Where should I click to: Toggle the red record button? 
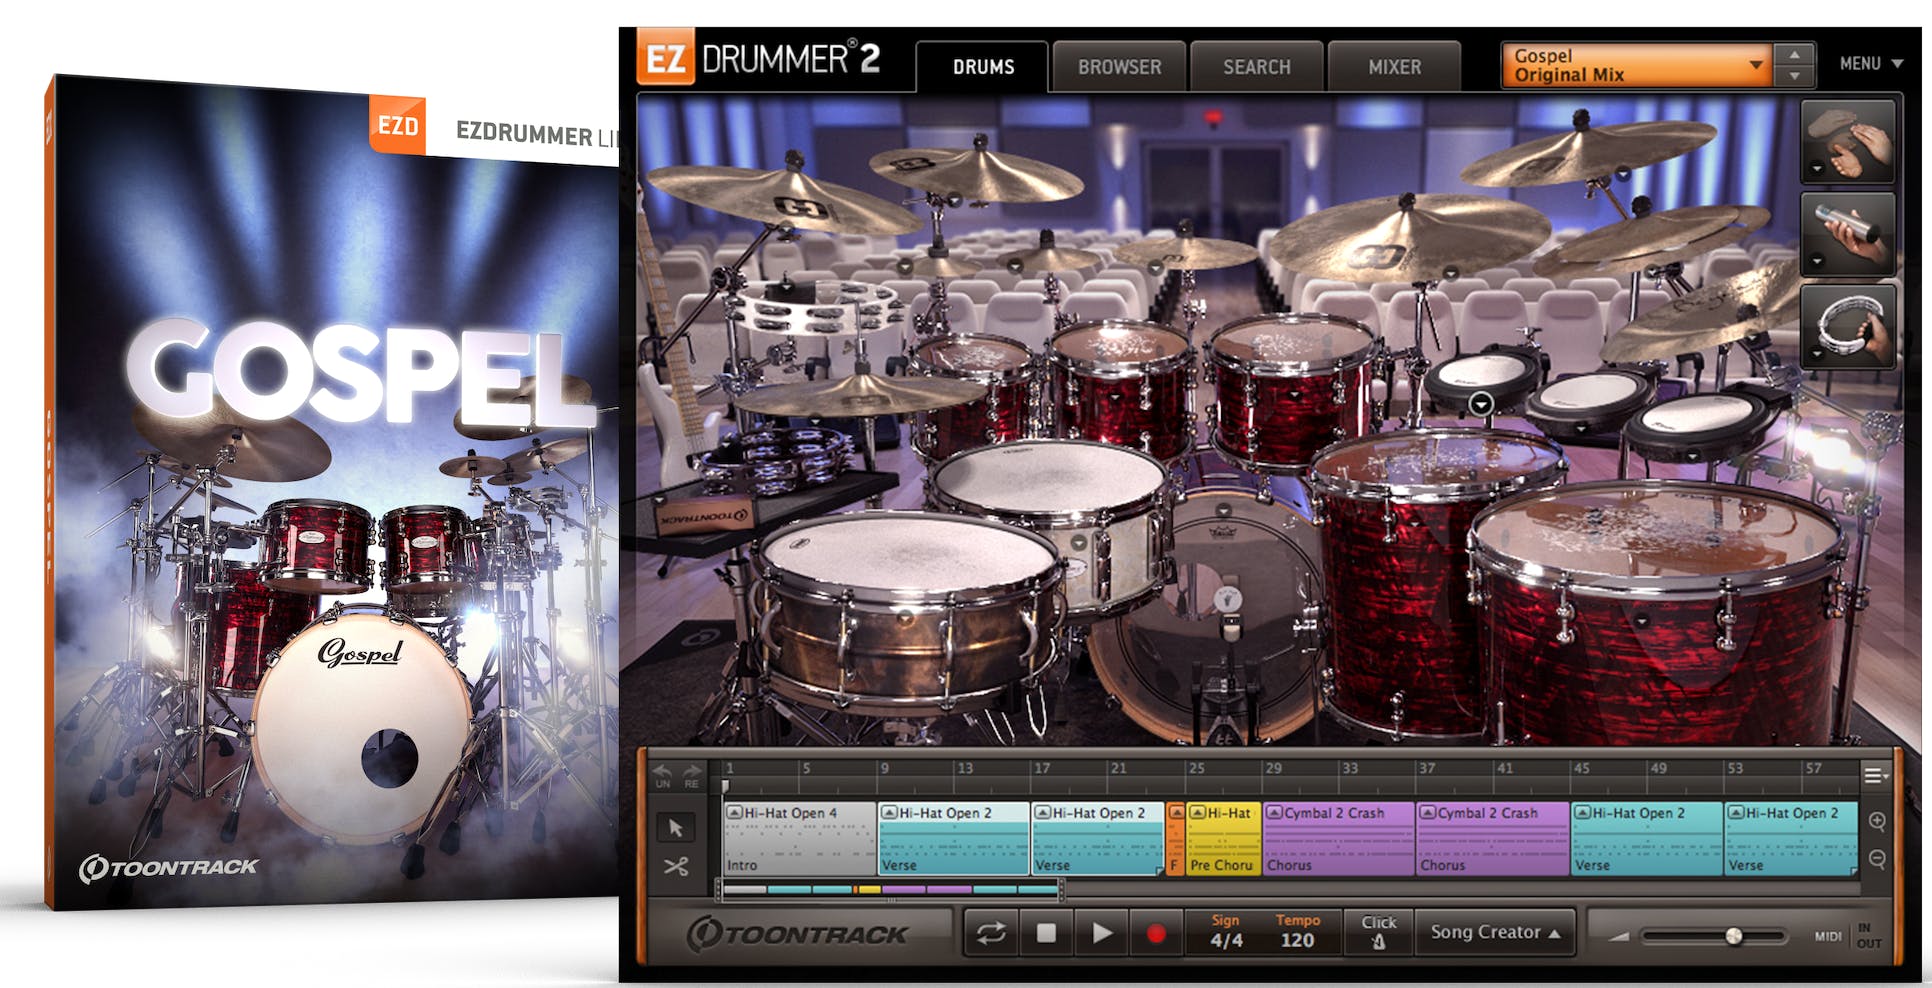(1156, 933)
